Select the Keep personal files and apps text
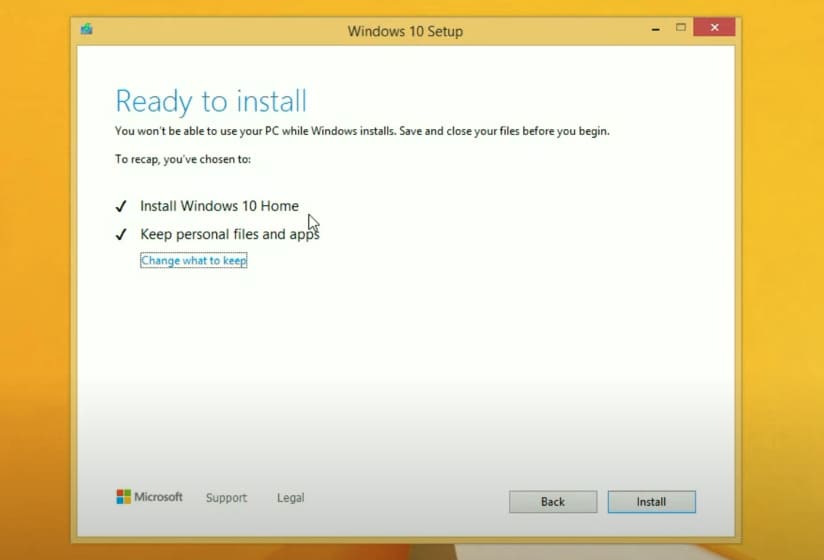The image size is (824, 560). [x=229, y=235]
